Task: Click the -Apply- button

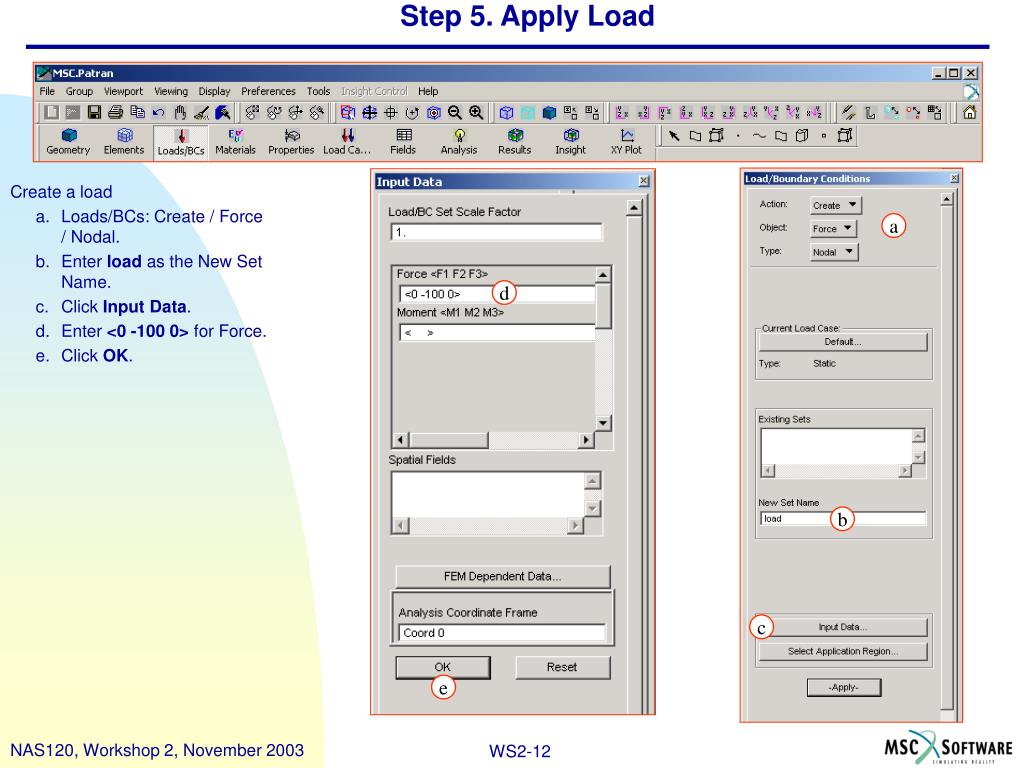Action: tap(844, 687)
